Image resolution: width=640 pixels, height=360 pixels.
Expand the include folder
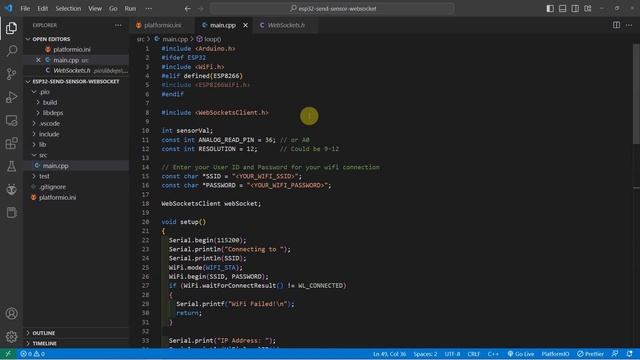coord(49,134)
